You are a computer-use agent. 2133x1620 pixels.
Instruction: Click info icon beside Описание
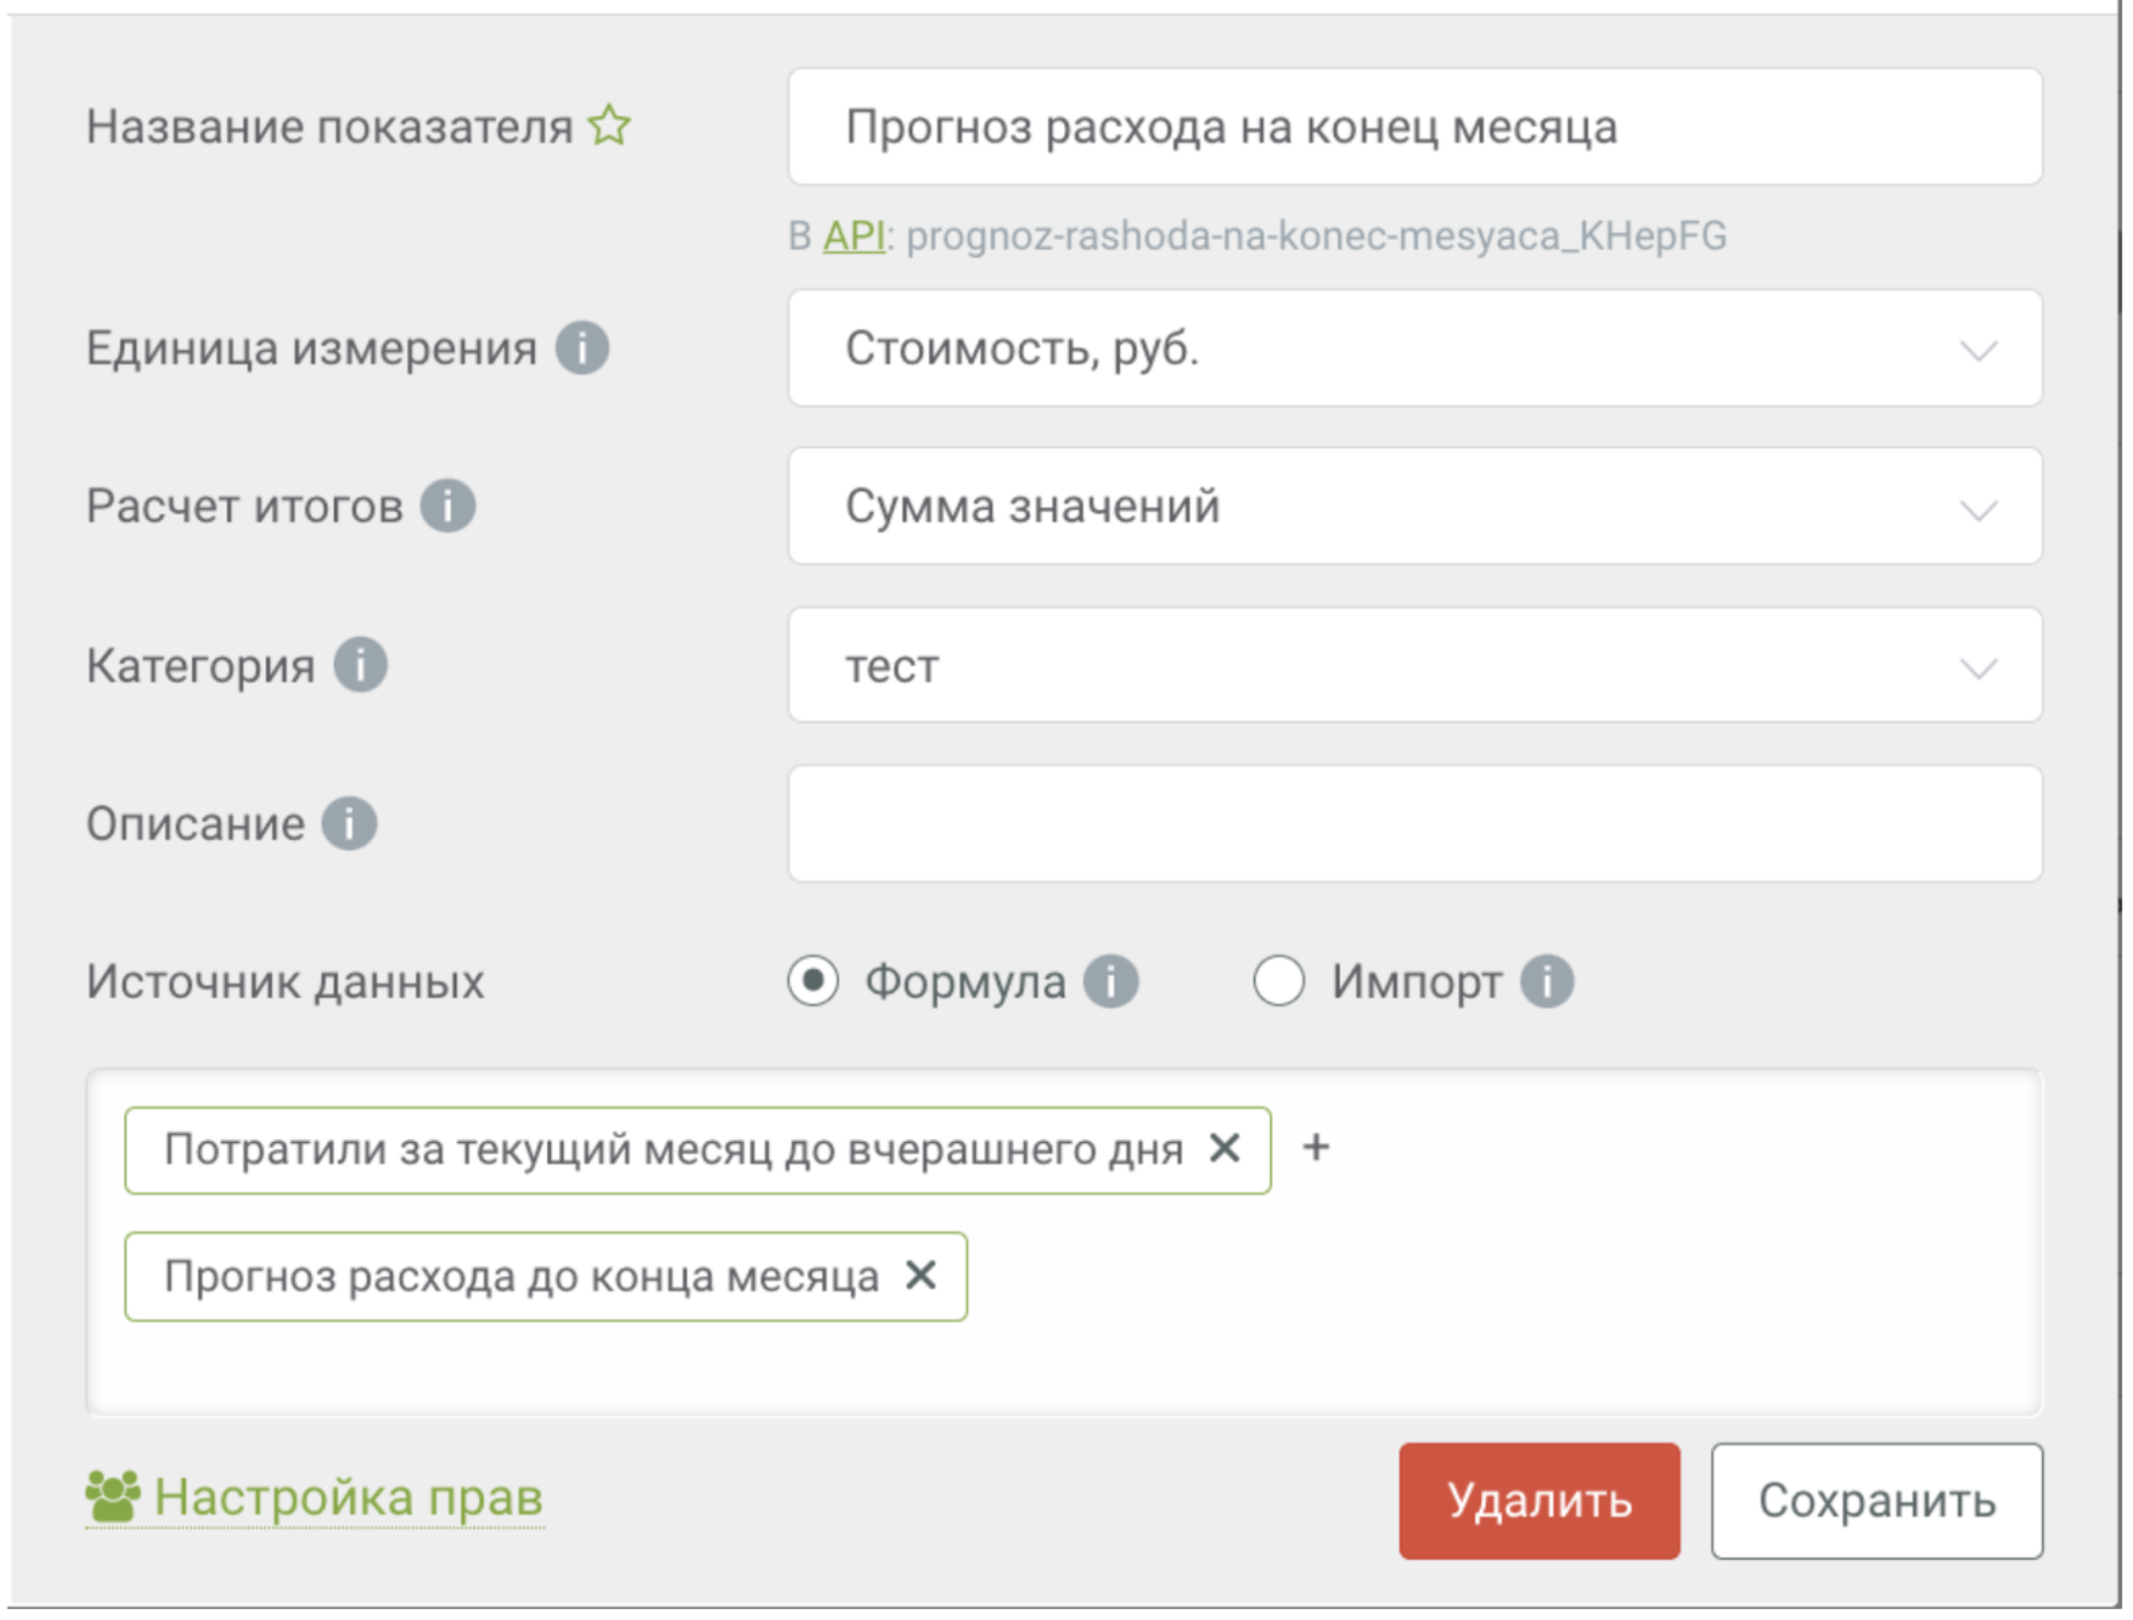(349, 824)
